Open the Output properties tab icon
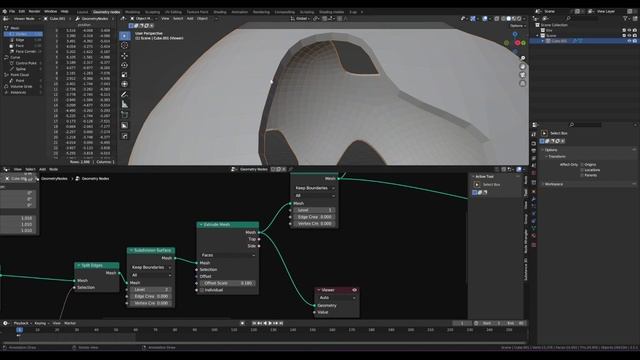 [533, 151]
